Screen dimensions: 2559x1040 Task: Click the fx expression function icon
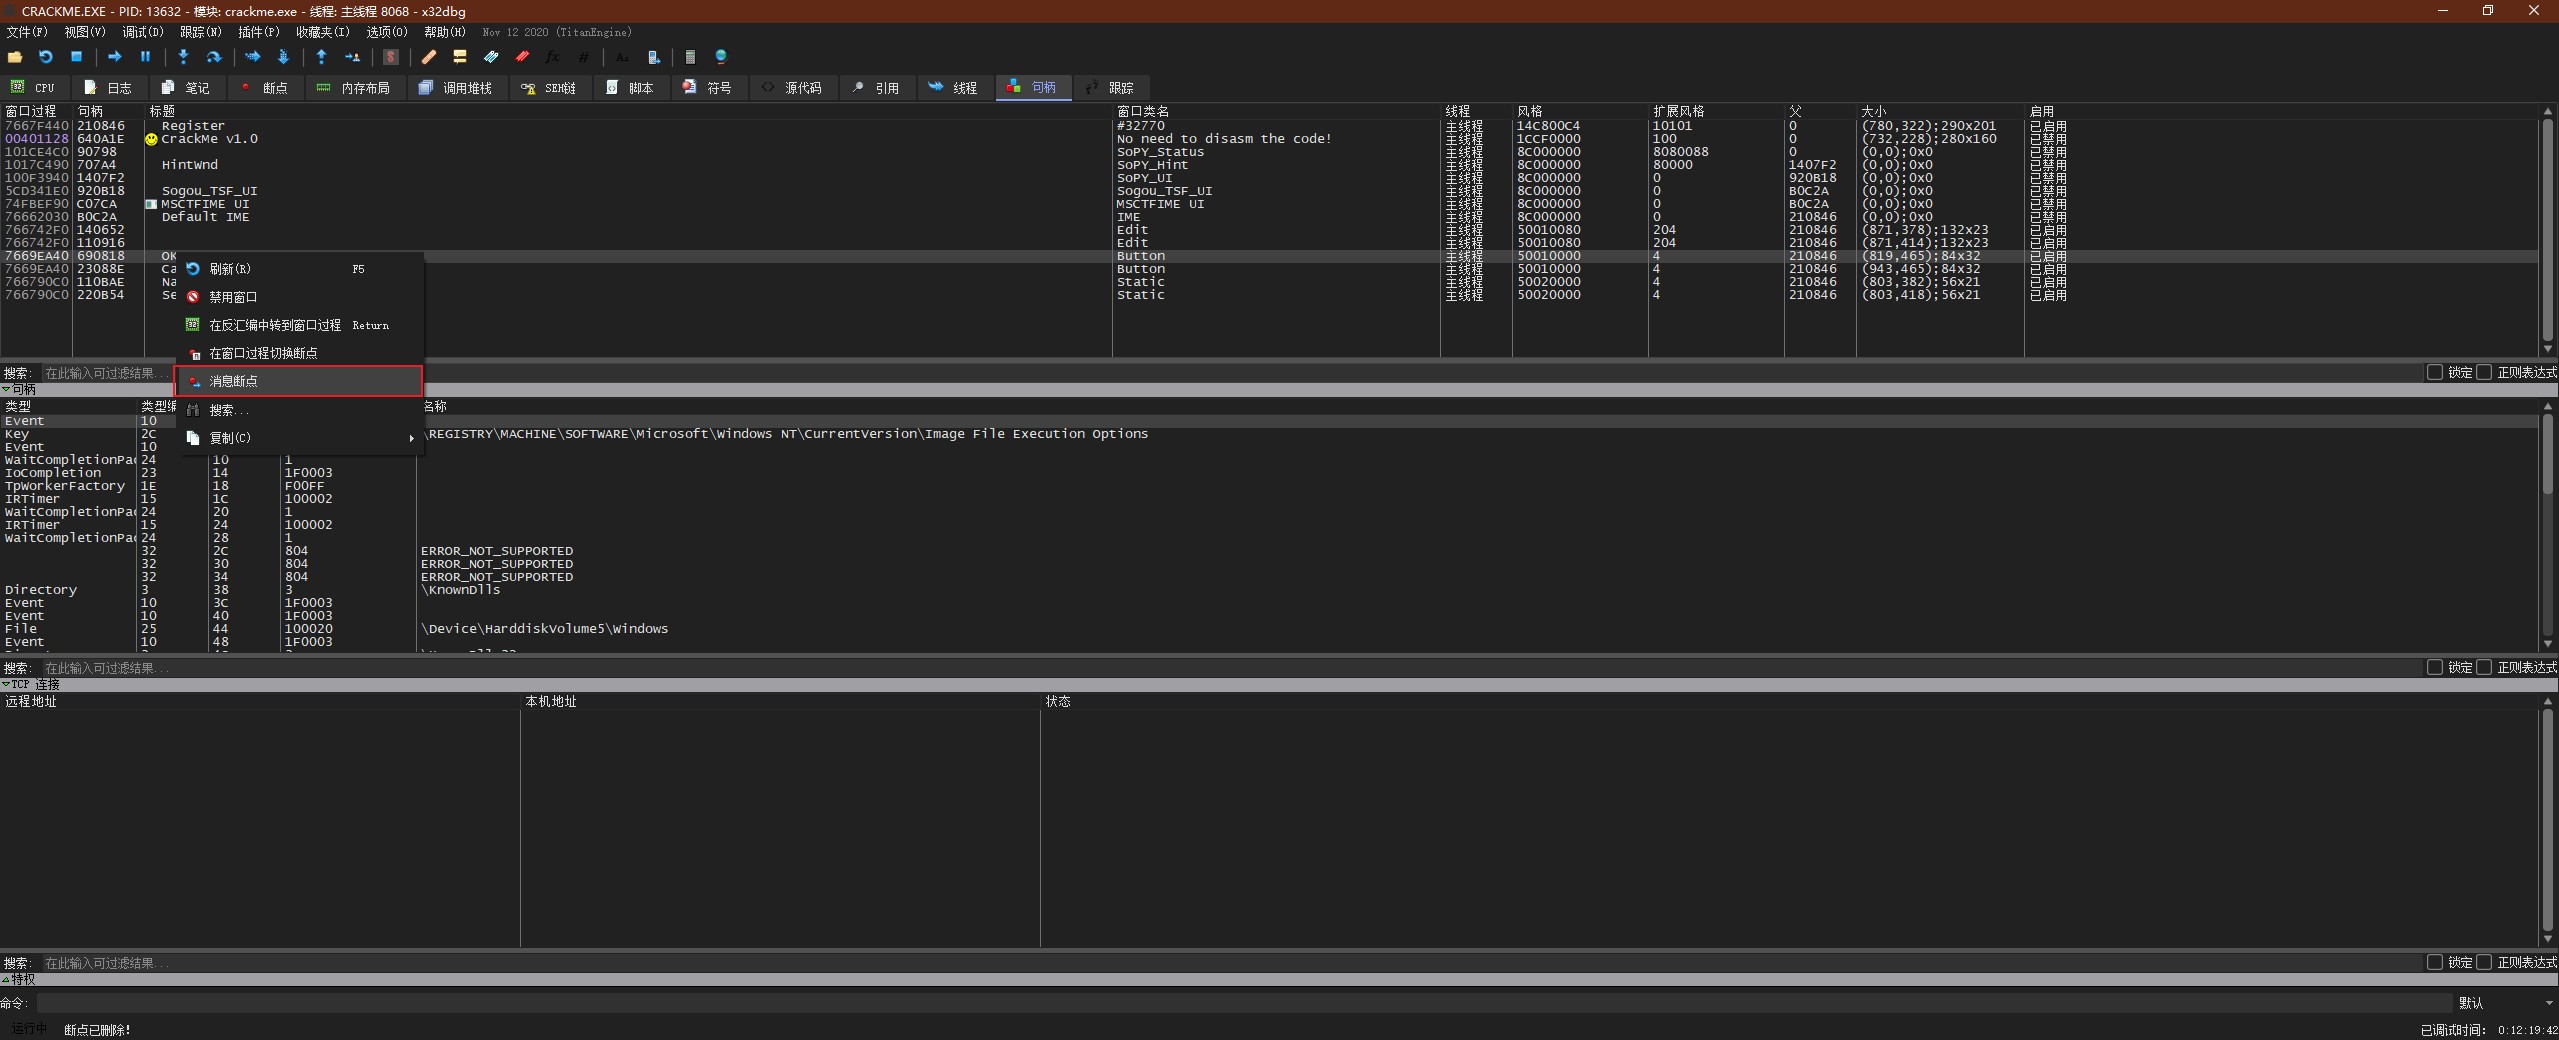point(551,57)
